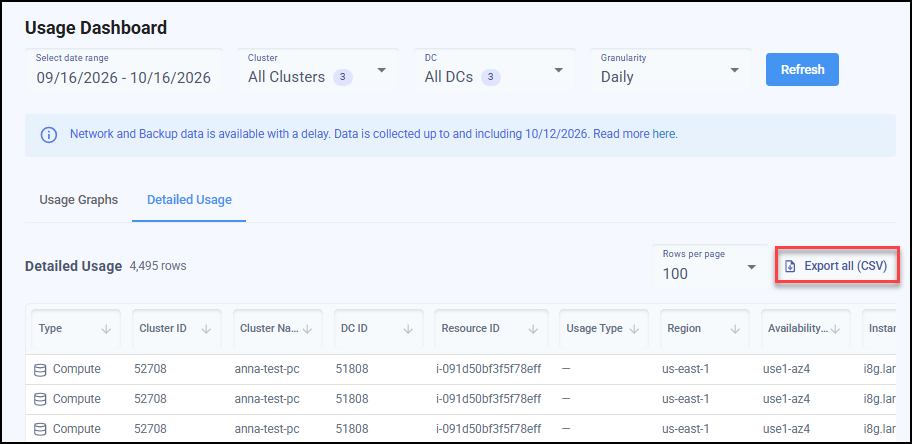Click the Usage Type column header
The width and height of the screenshot is (912, 444).
pyautogui.click(x=604, y=329)
